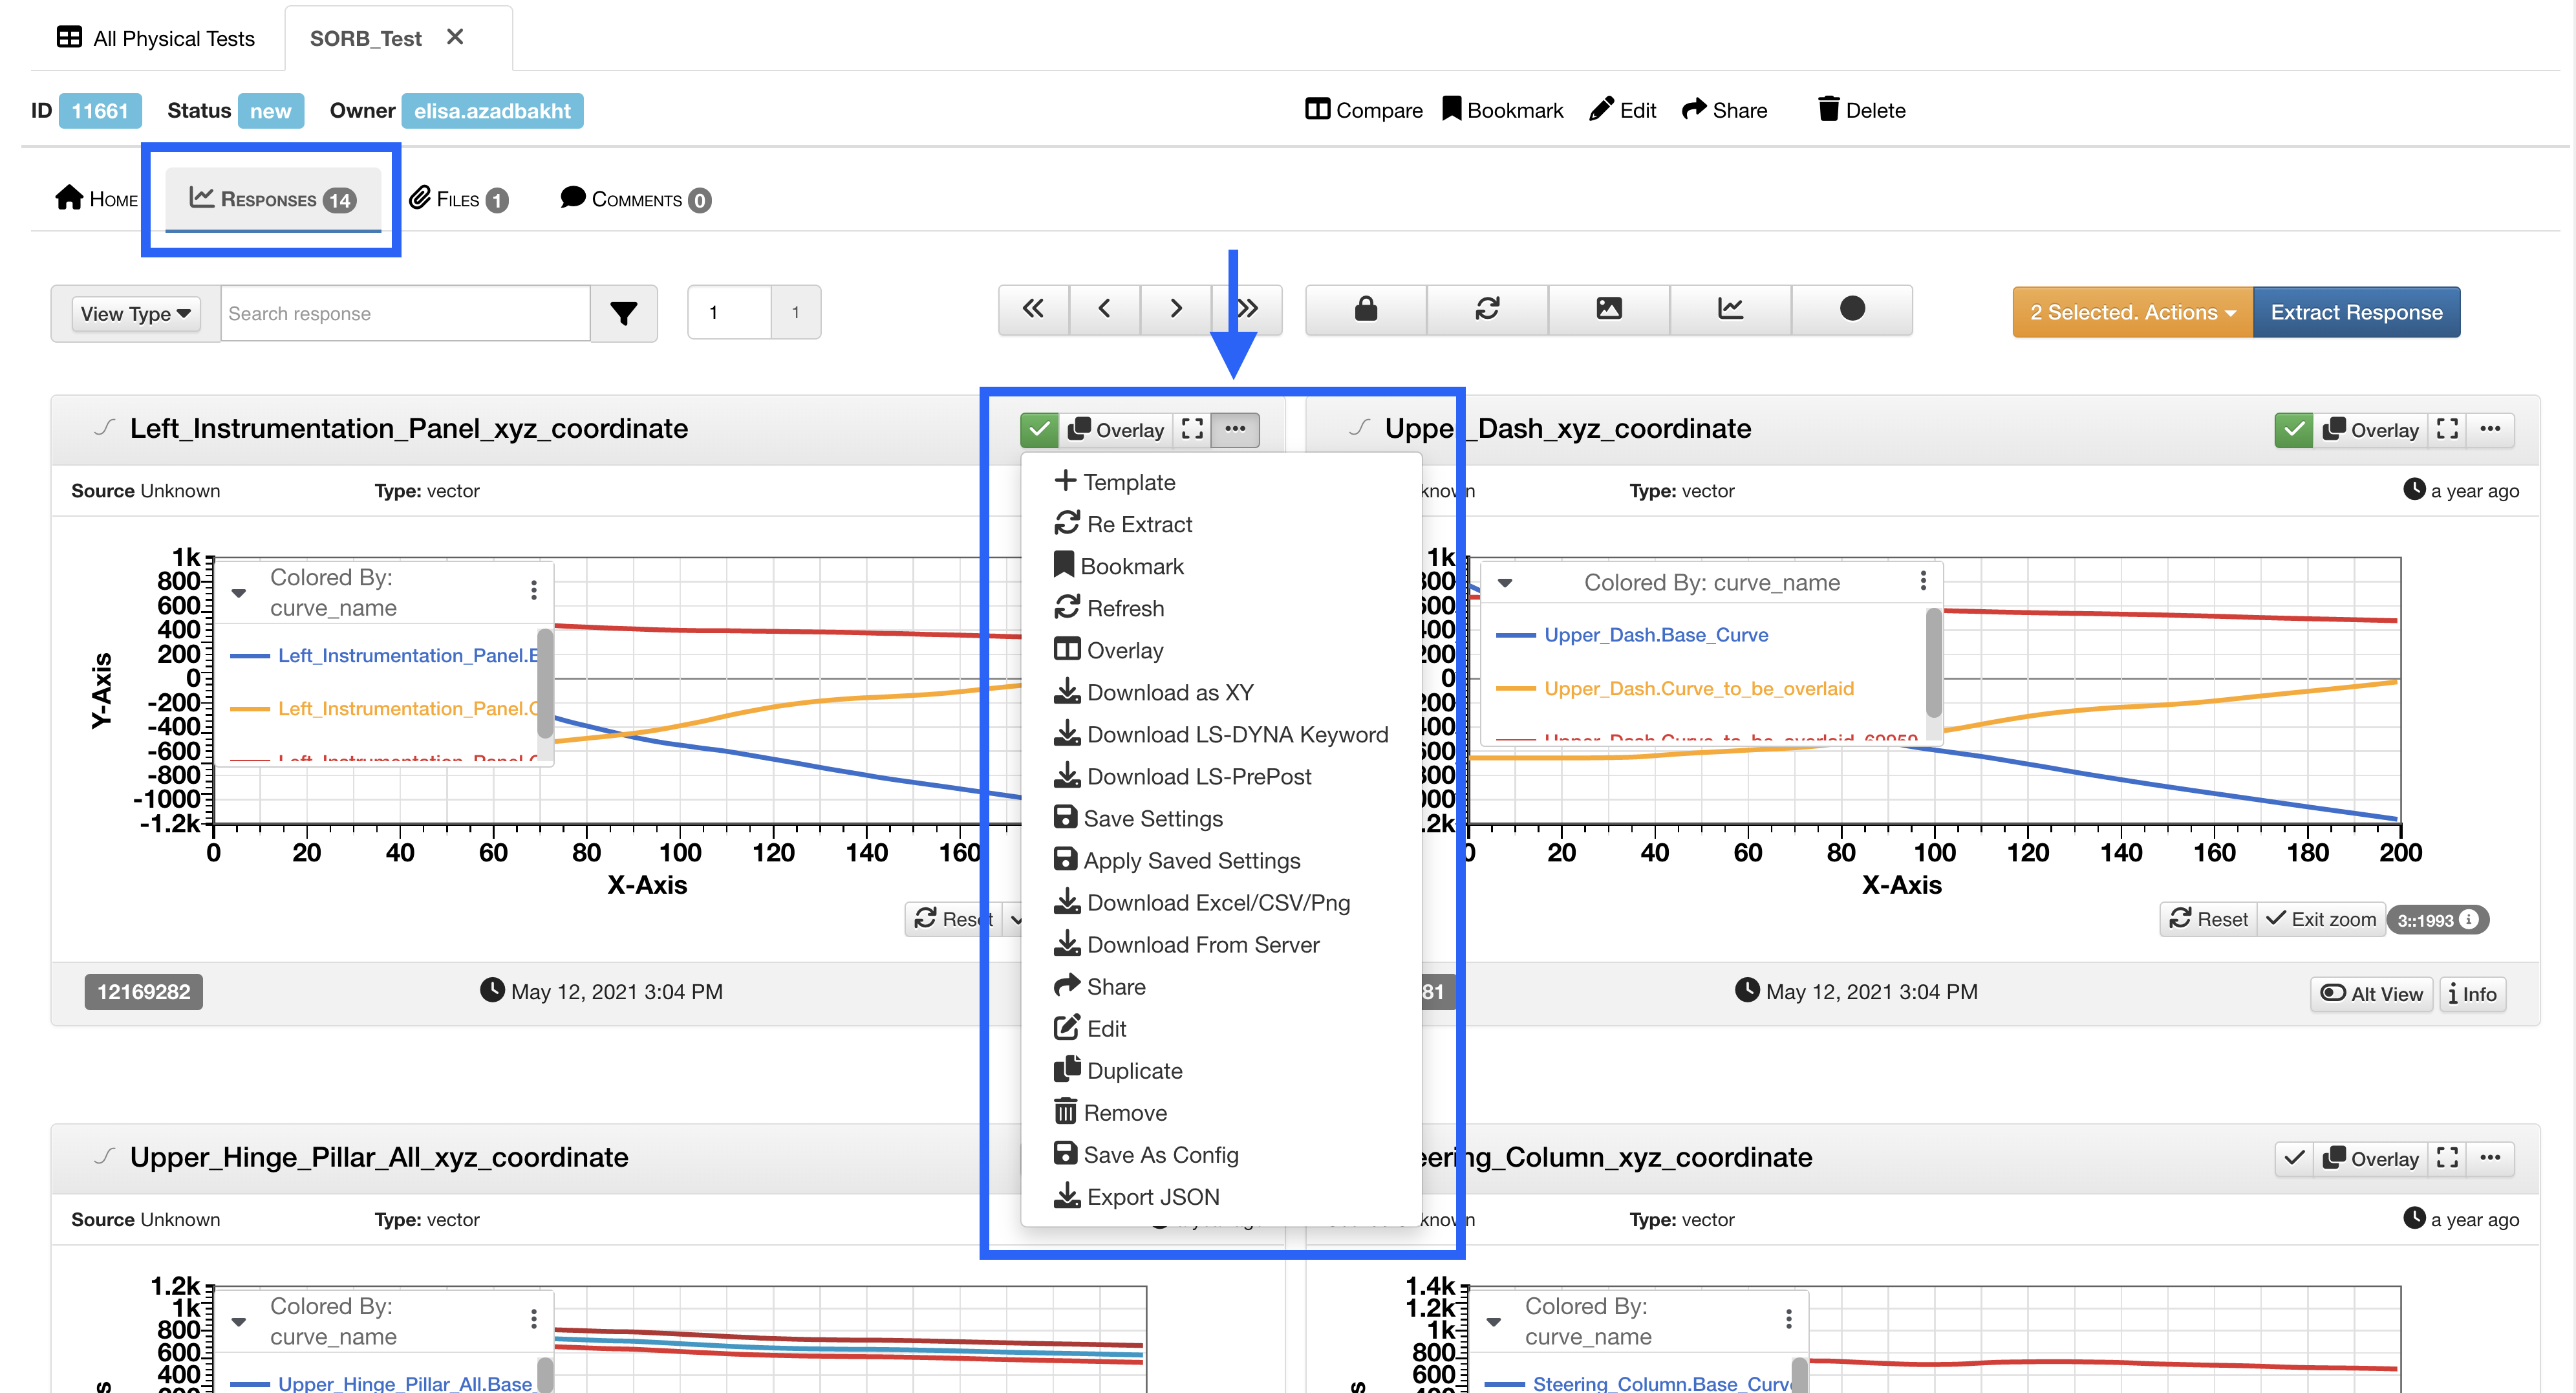Image resolution: width=2576 pixels, height=1393 pixels.
Task: Go to next page arrow
Action: click(1176, 309)
